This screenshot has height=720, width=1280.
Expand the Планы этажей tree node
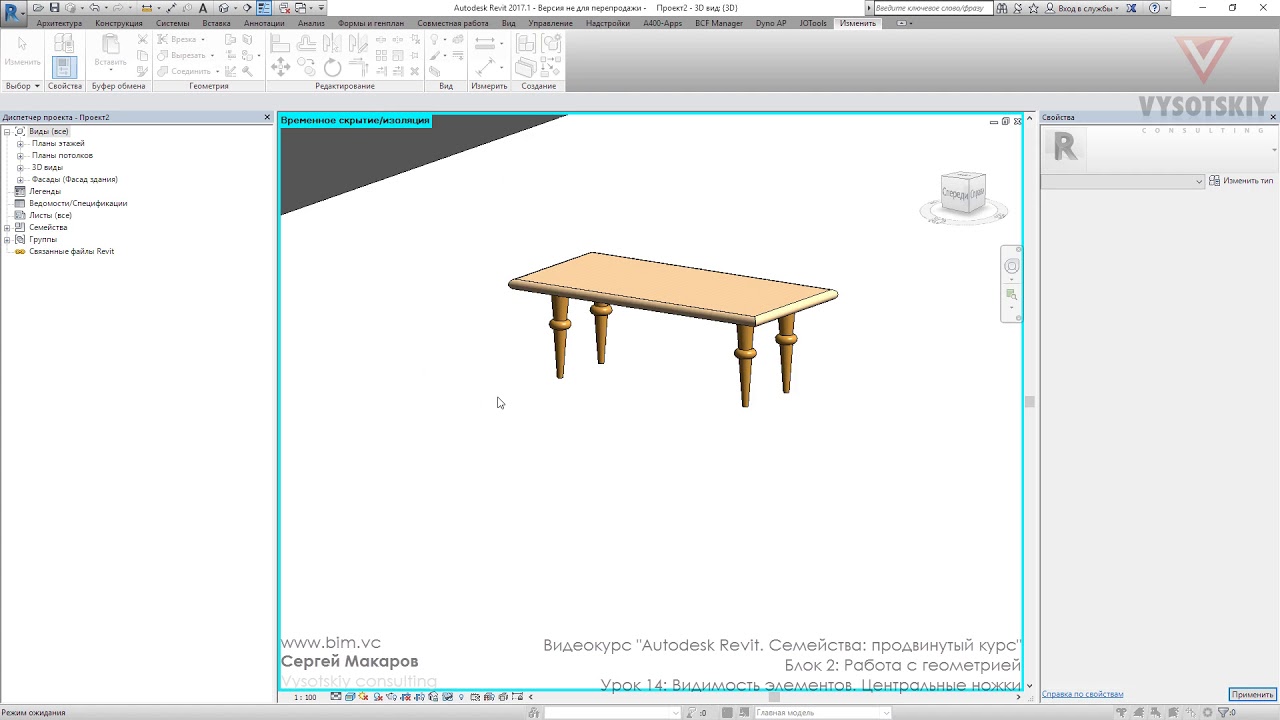(x=20, y=144)
